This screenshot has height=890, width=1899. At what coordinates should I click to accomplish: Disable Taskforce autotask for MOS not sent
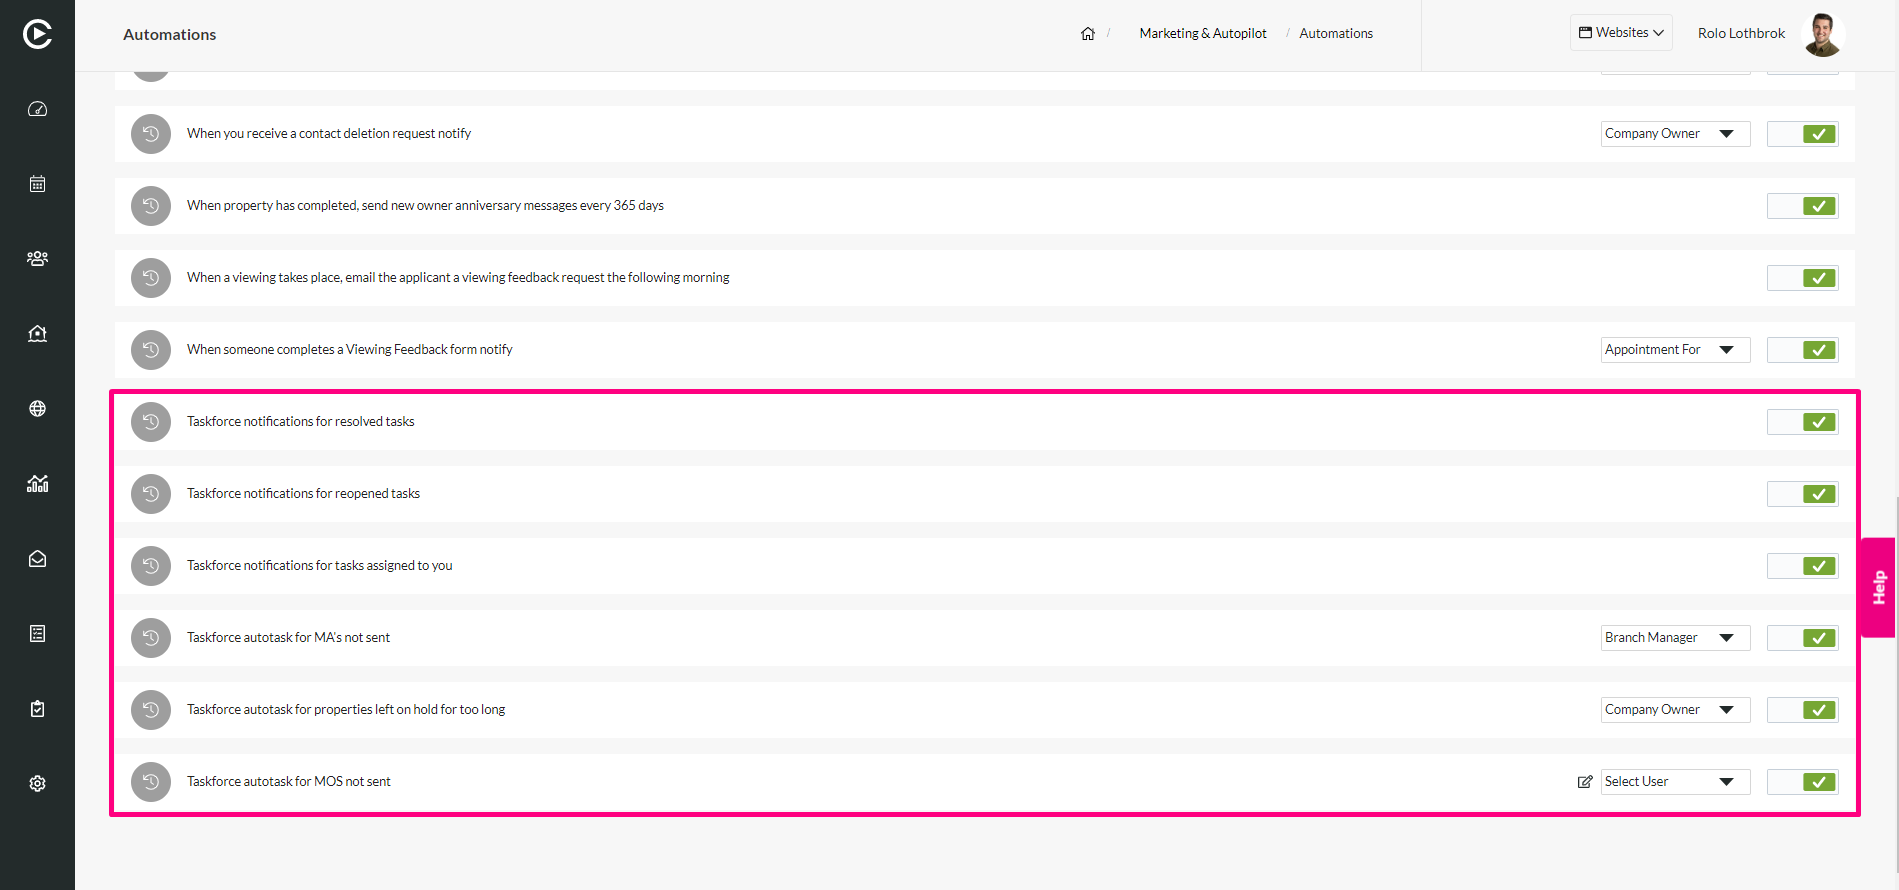pos(1803,782)
